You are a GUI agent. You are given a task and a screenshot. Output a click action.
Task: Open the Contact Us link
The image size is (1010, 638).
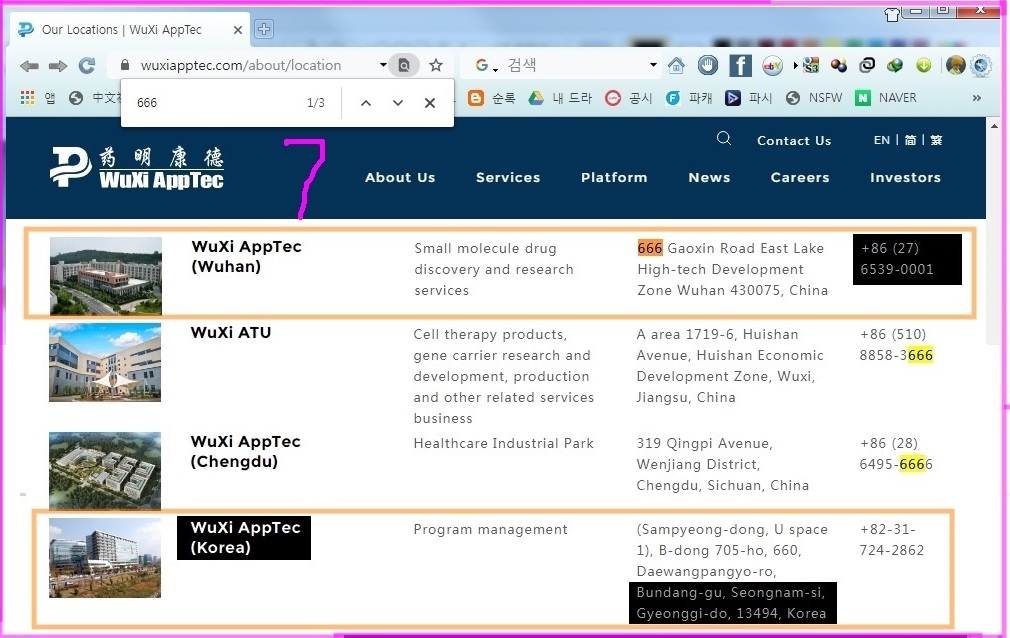[794, 140]
